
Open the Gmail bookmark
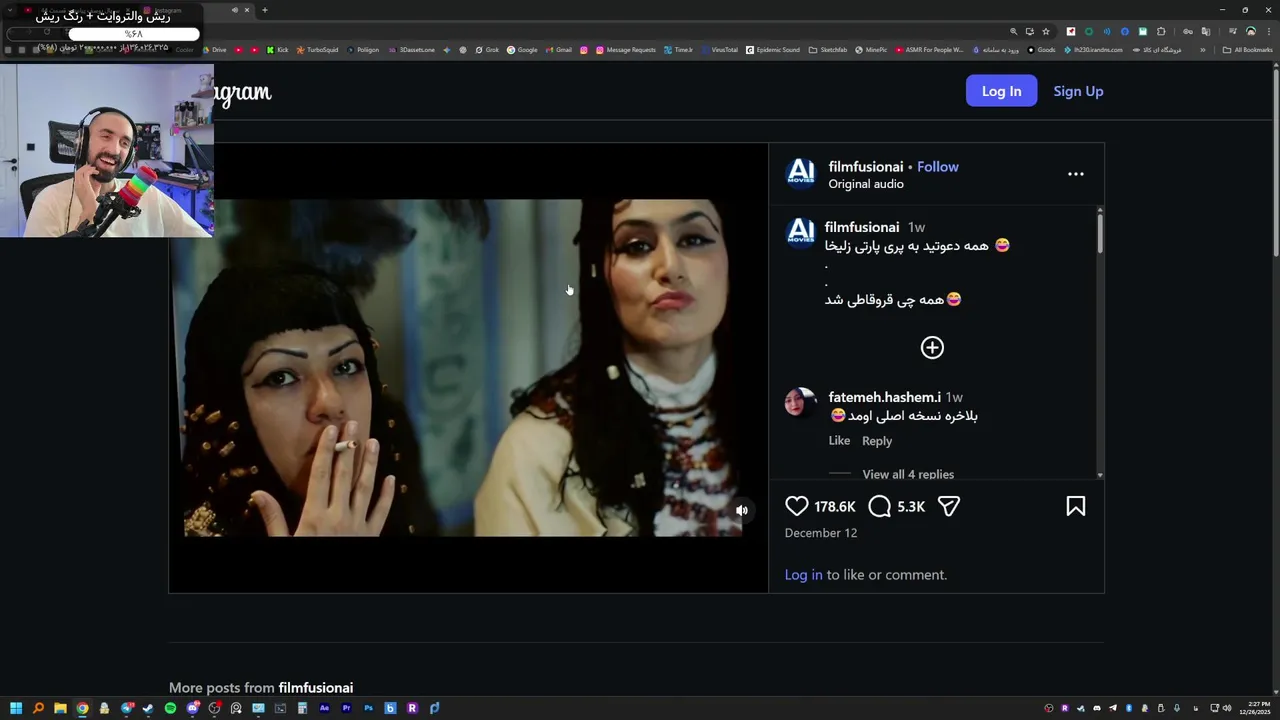[x=559, y=50]
